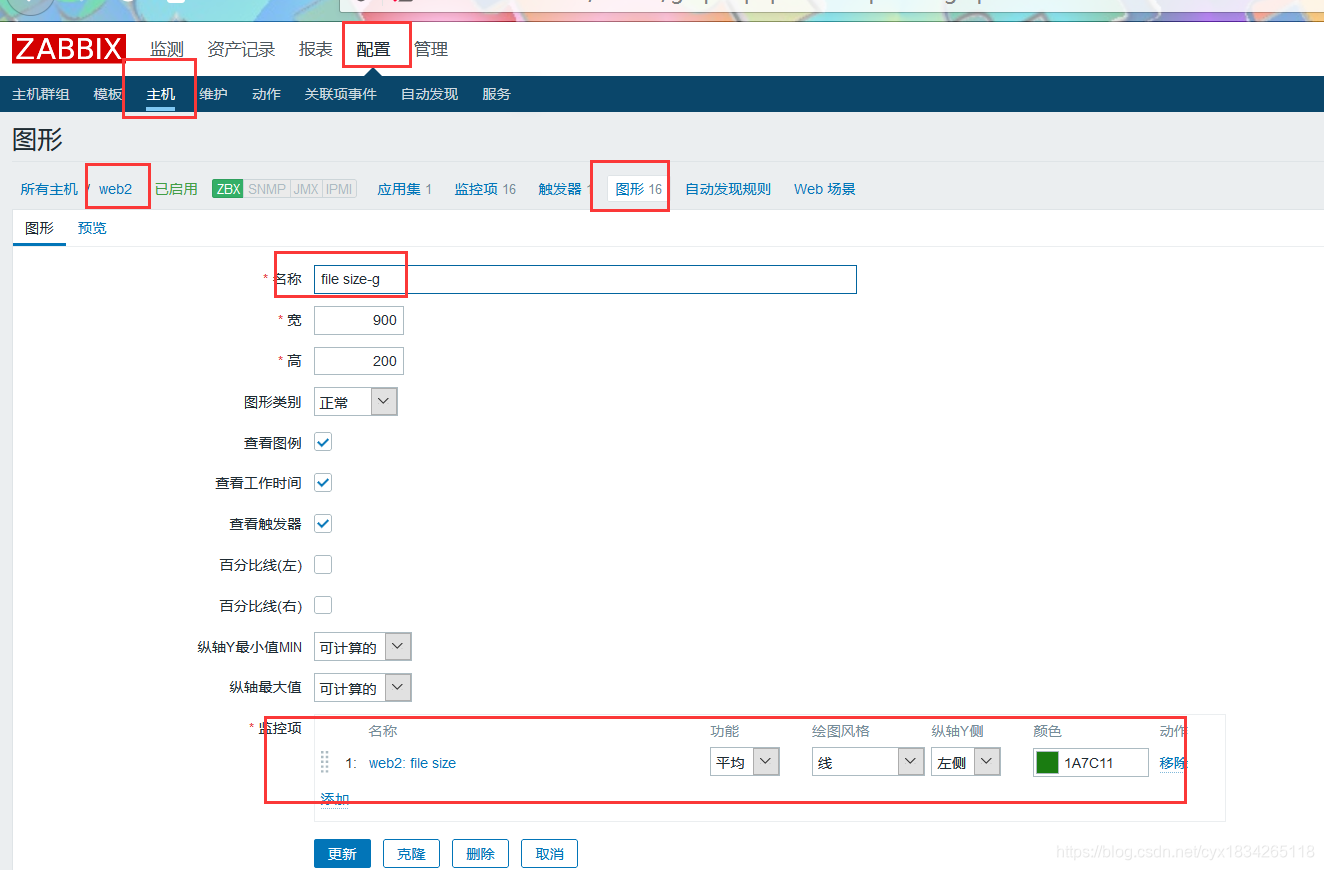Screen dimensions: 1324x870
Task: Open Web 场景 link
Action: pyautogui.click(x=825, y=189)
